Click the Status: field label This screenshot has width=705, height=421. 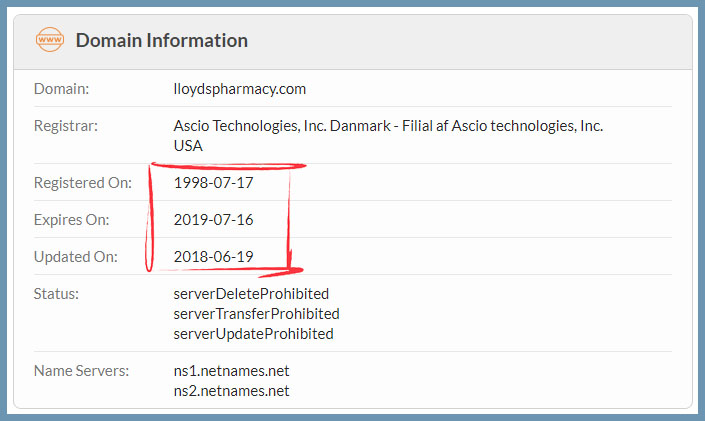click(x=56, y=294)
